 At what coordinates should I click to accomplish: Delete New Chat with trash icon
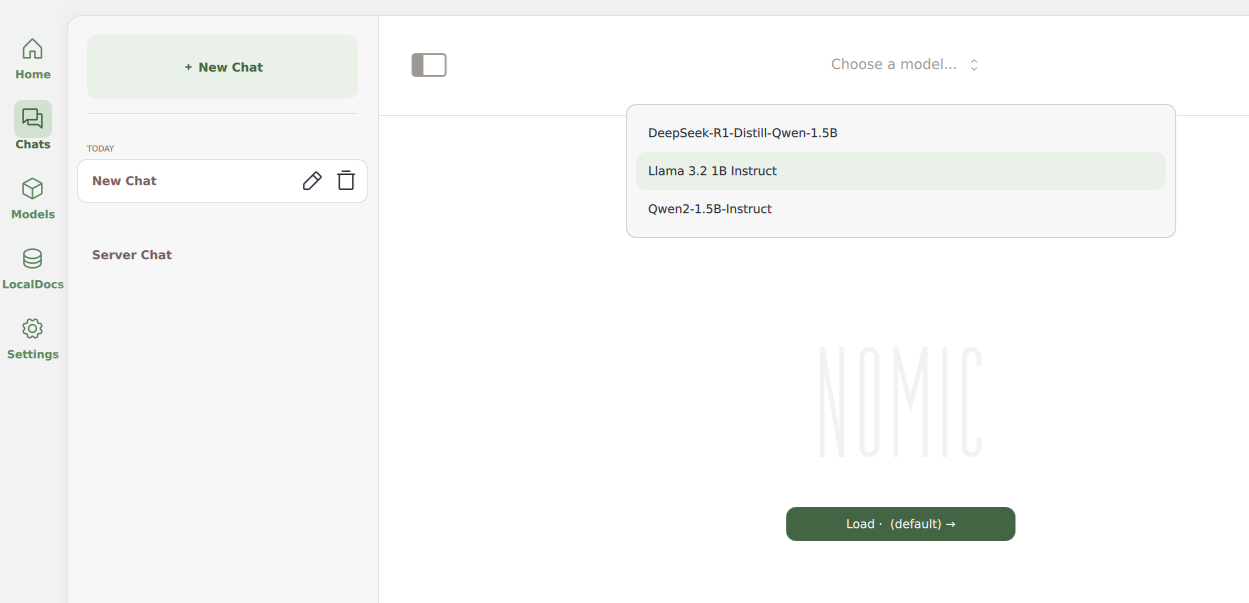346,181
